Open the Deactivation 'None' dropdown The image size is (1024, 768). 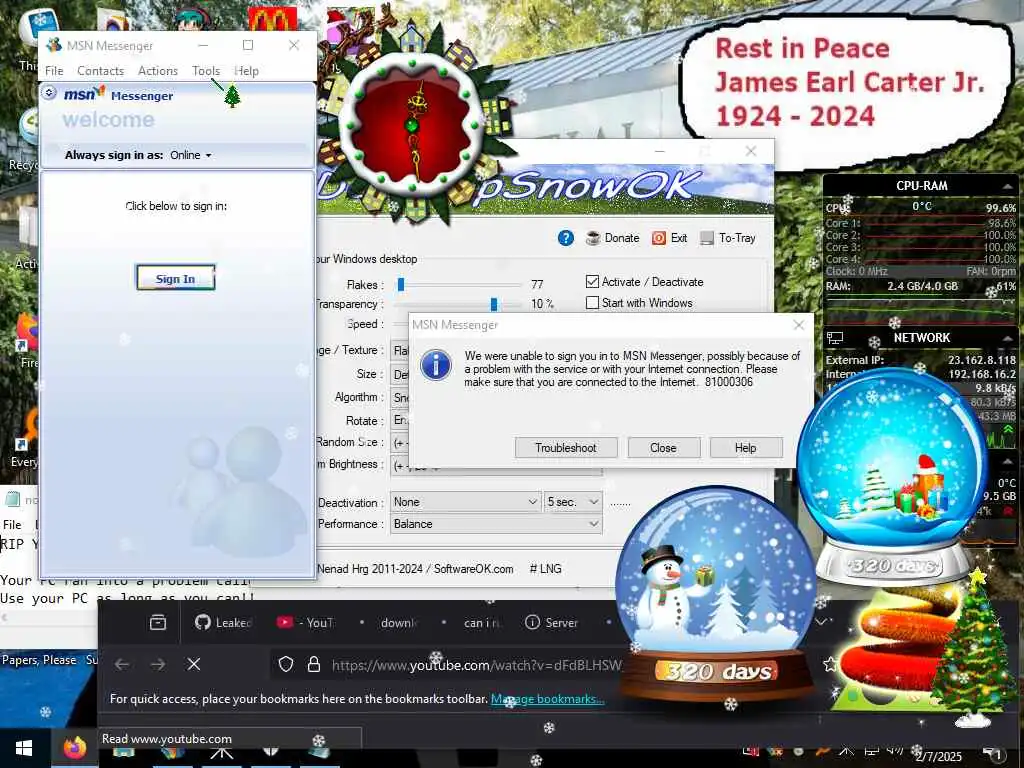[x=466, y=502]
